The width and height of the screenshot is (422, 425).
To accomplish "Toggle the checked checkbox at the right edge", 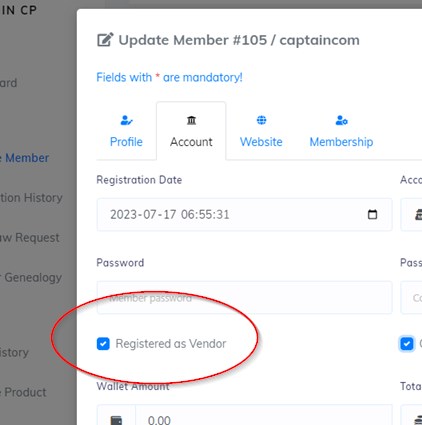I will click(407, 344).
